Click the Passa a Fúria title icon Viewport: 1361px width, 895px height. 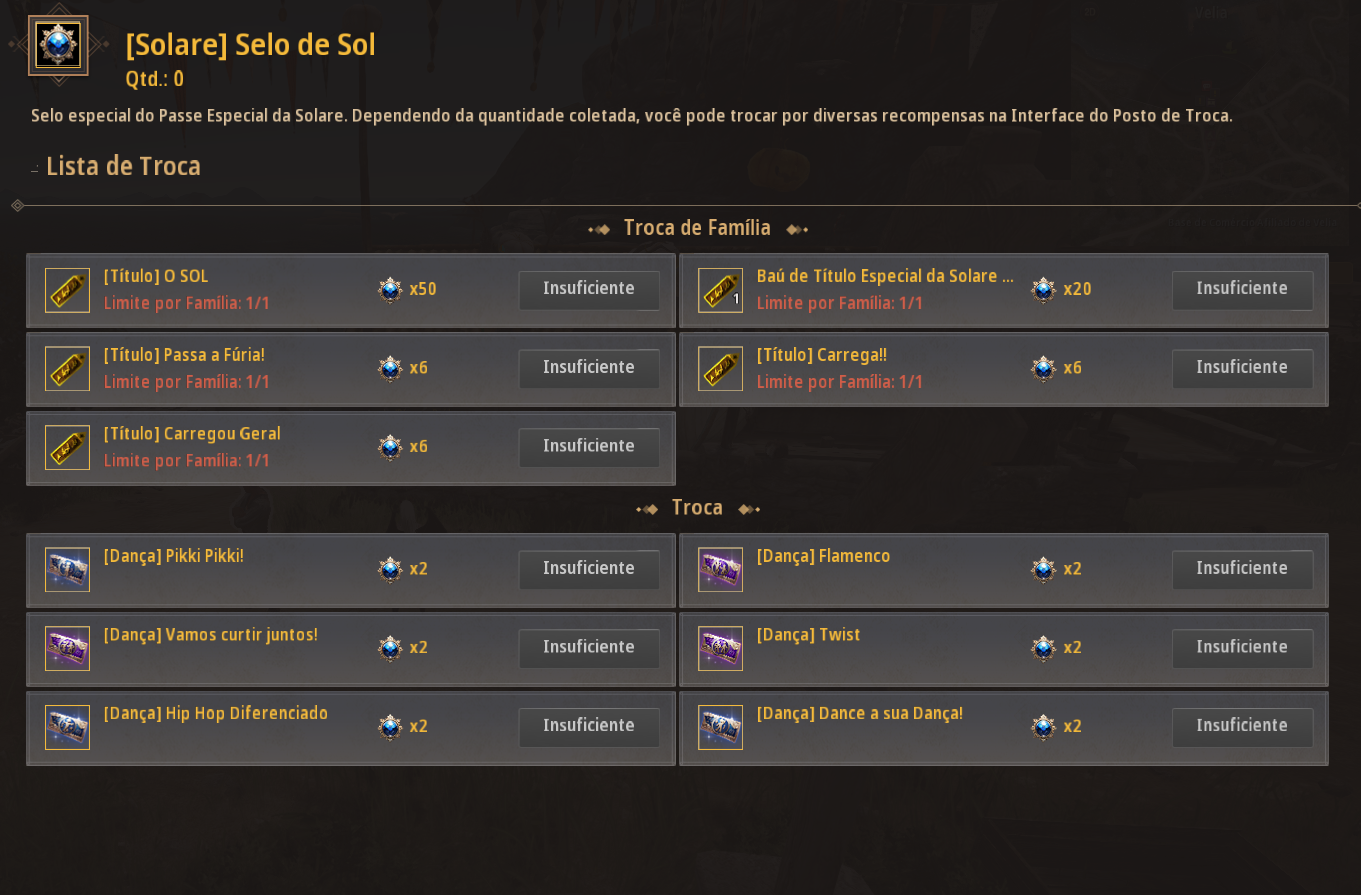67,369
